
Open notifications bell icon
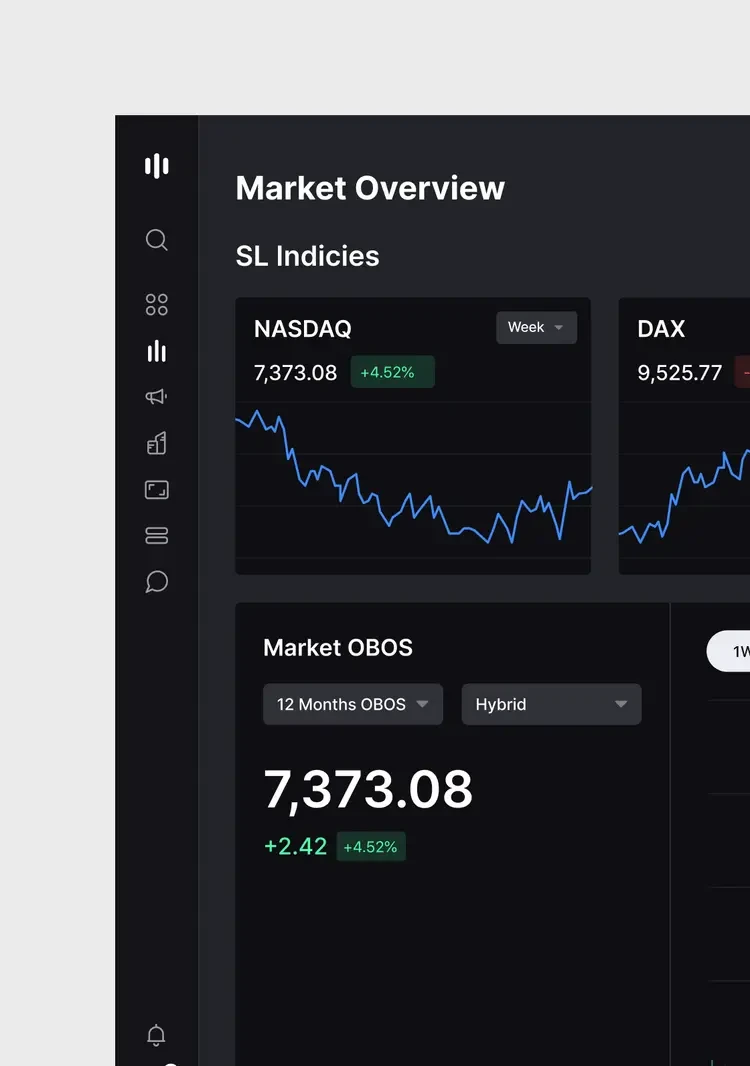(156, 1035)
